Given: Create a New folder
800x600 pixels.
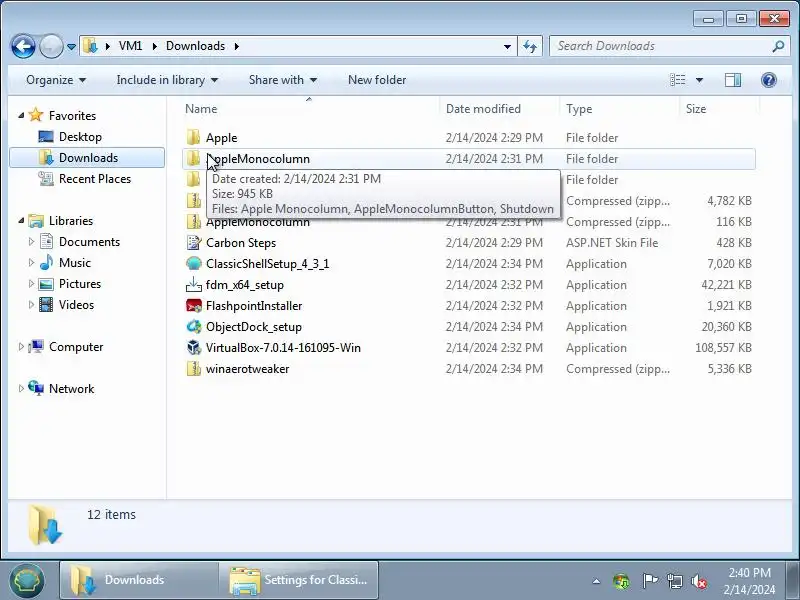Looking at the screenshot, I should click(x=377, y=80).
